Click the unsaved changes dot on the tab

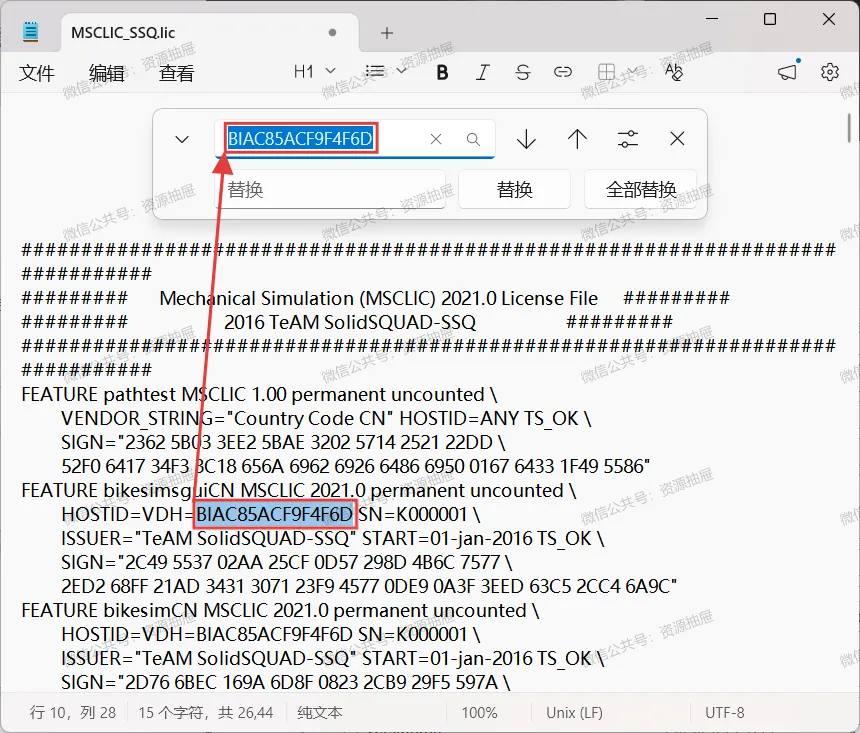pos(332,32)
